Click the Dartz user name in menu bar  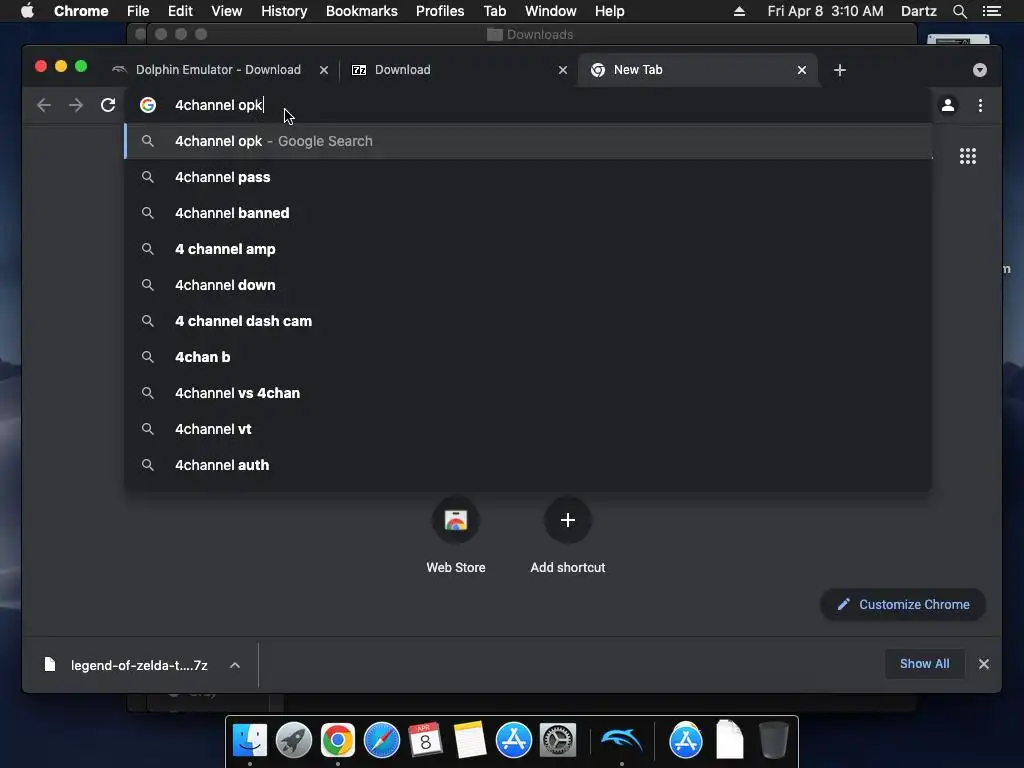[919, 11]
